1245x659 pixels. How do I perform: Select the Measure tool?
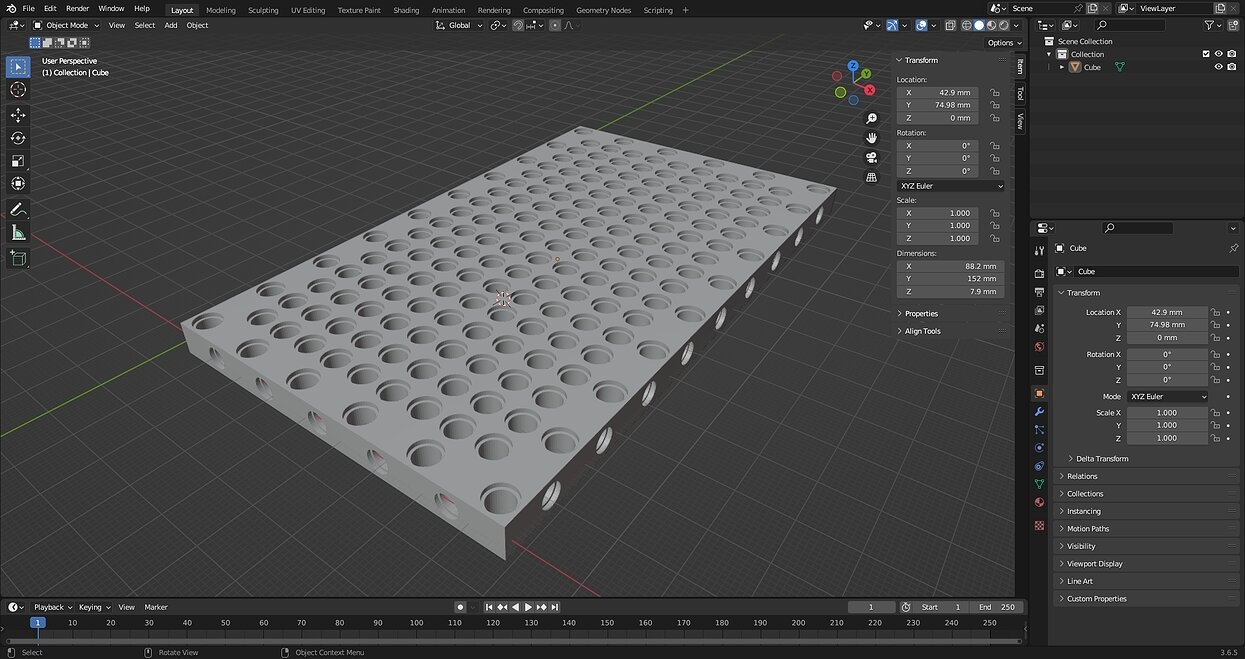click(x=18, y=233)
